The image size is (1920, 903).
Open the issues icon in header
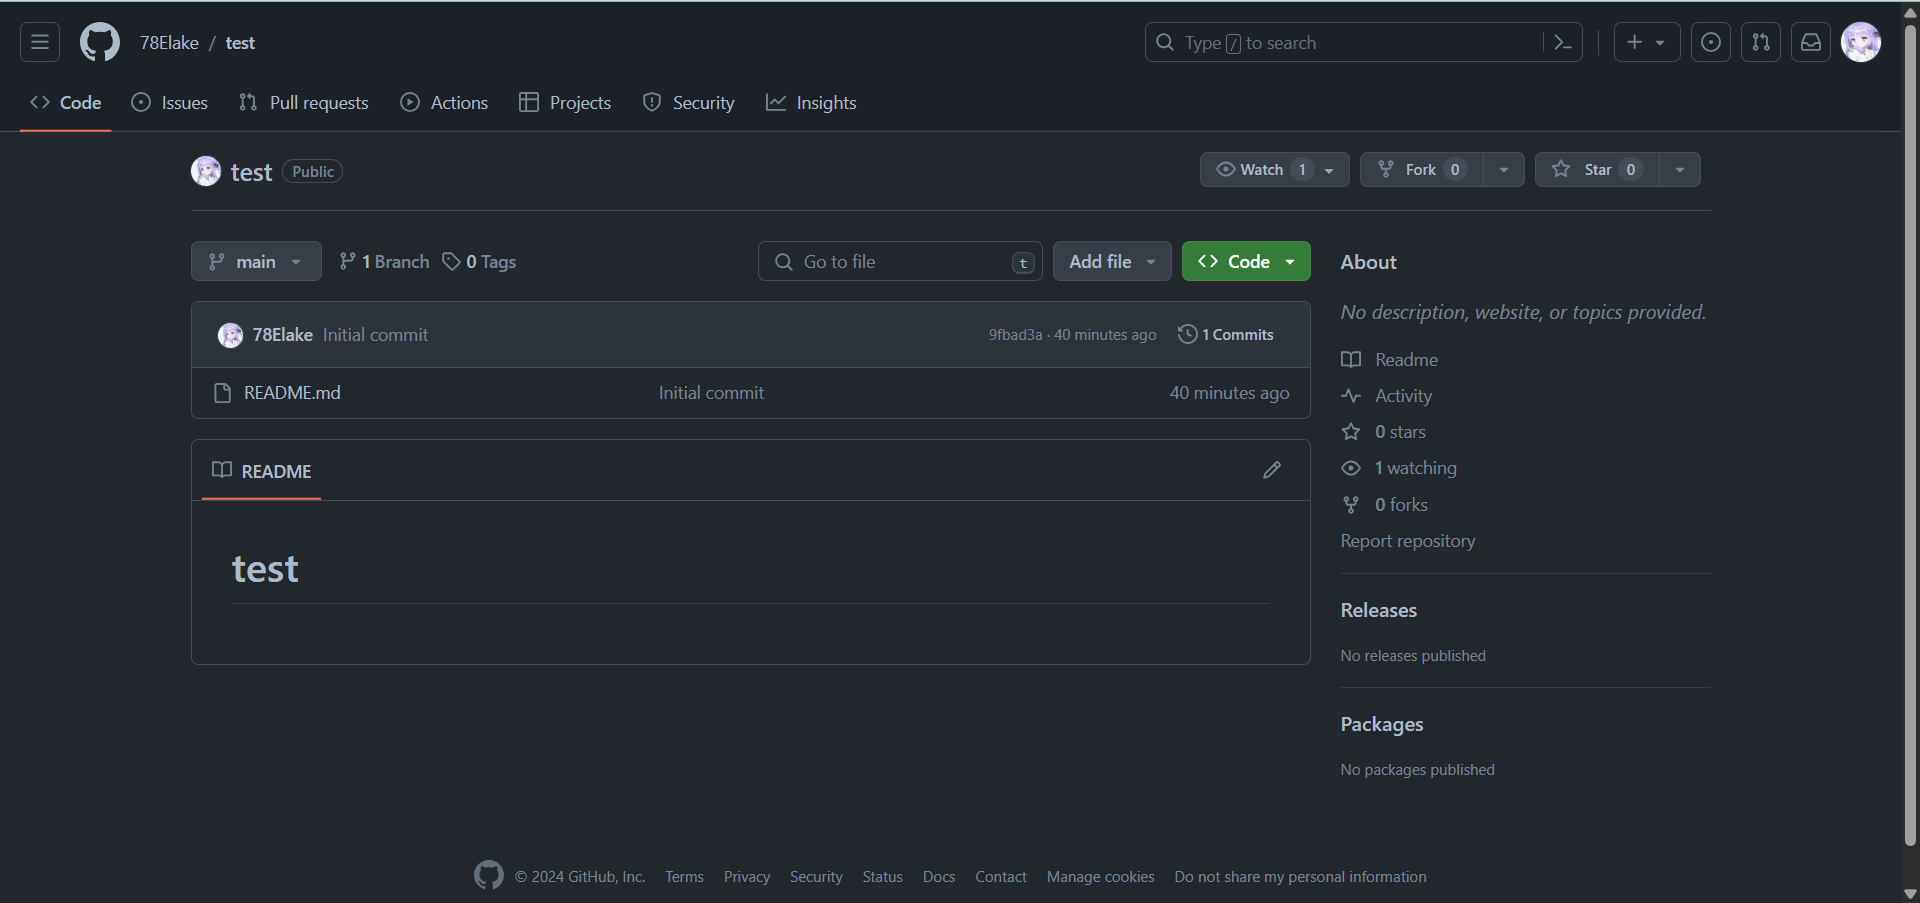pyautogui.click(x=1711, y=42)
